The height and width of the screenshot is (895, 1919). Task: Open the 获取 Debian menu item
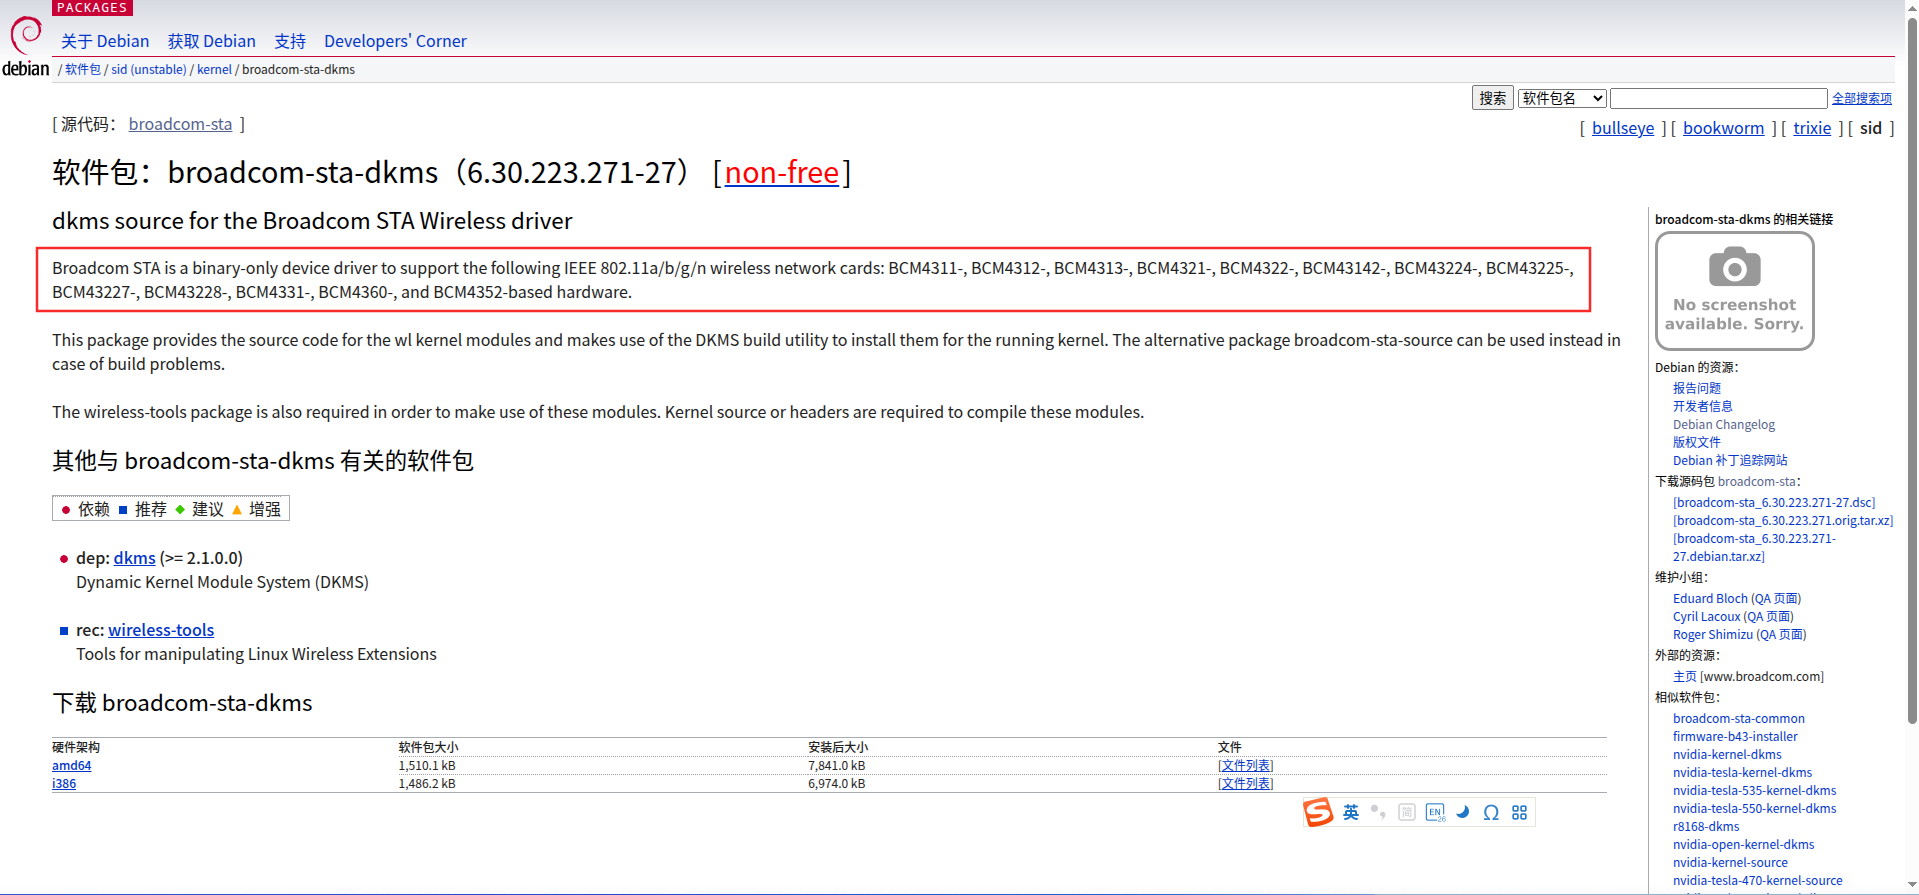[211, 41]
